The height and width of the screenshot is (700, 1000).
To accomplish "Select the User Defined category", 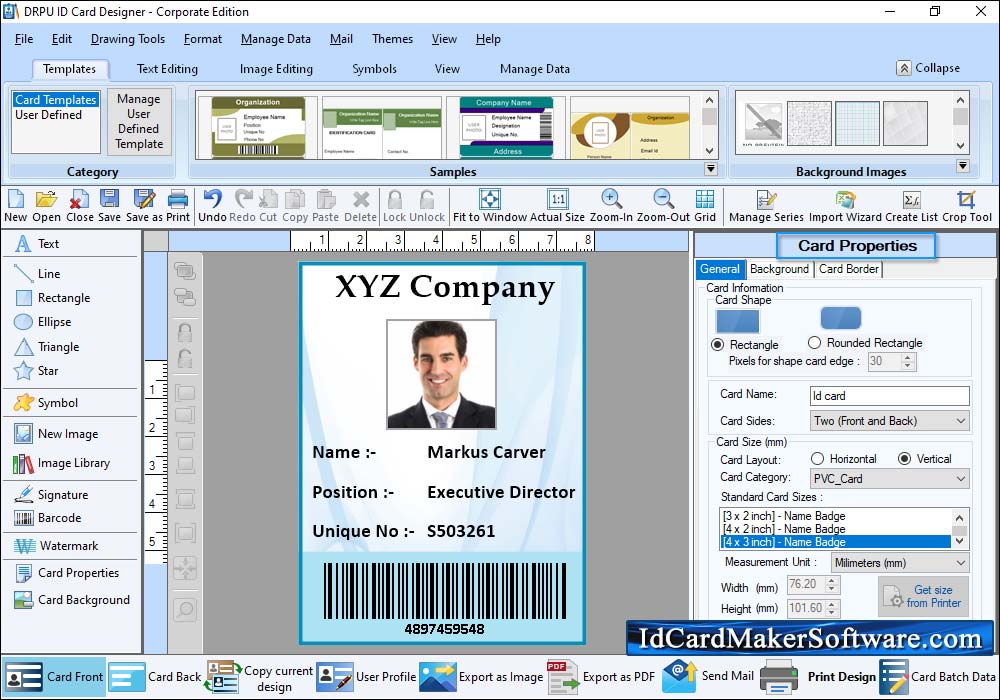I will click(48, 115).
